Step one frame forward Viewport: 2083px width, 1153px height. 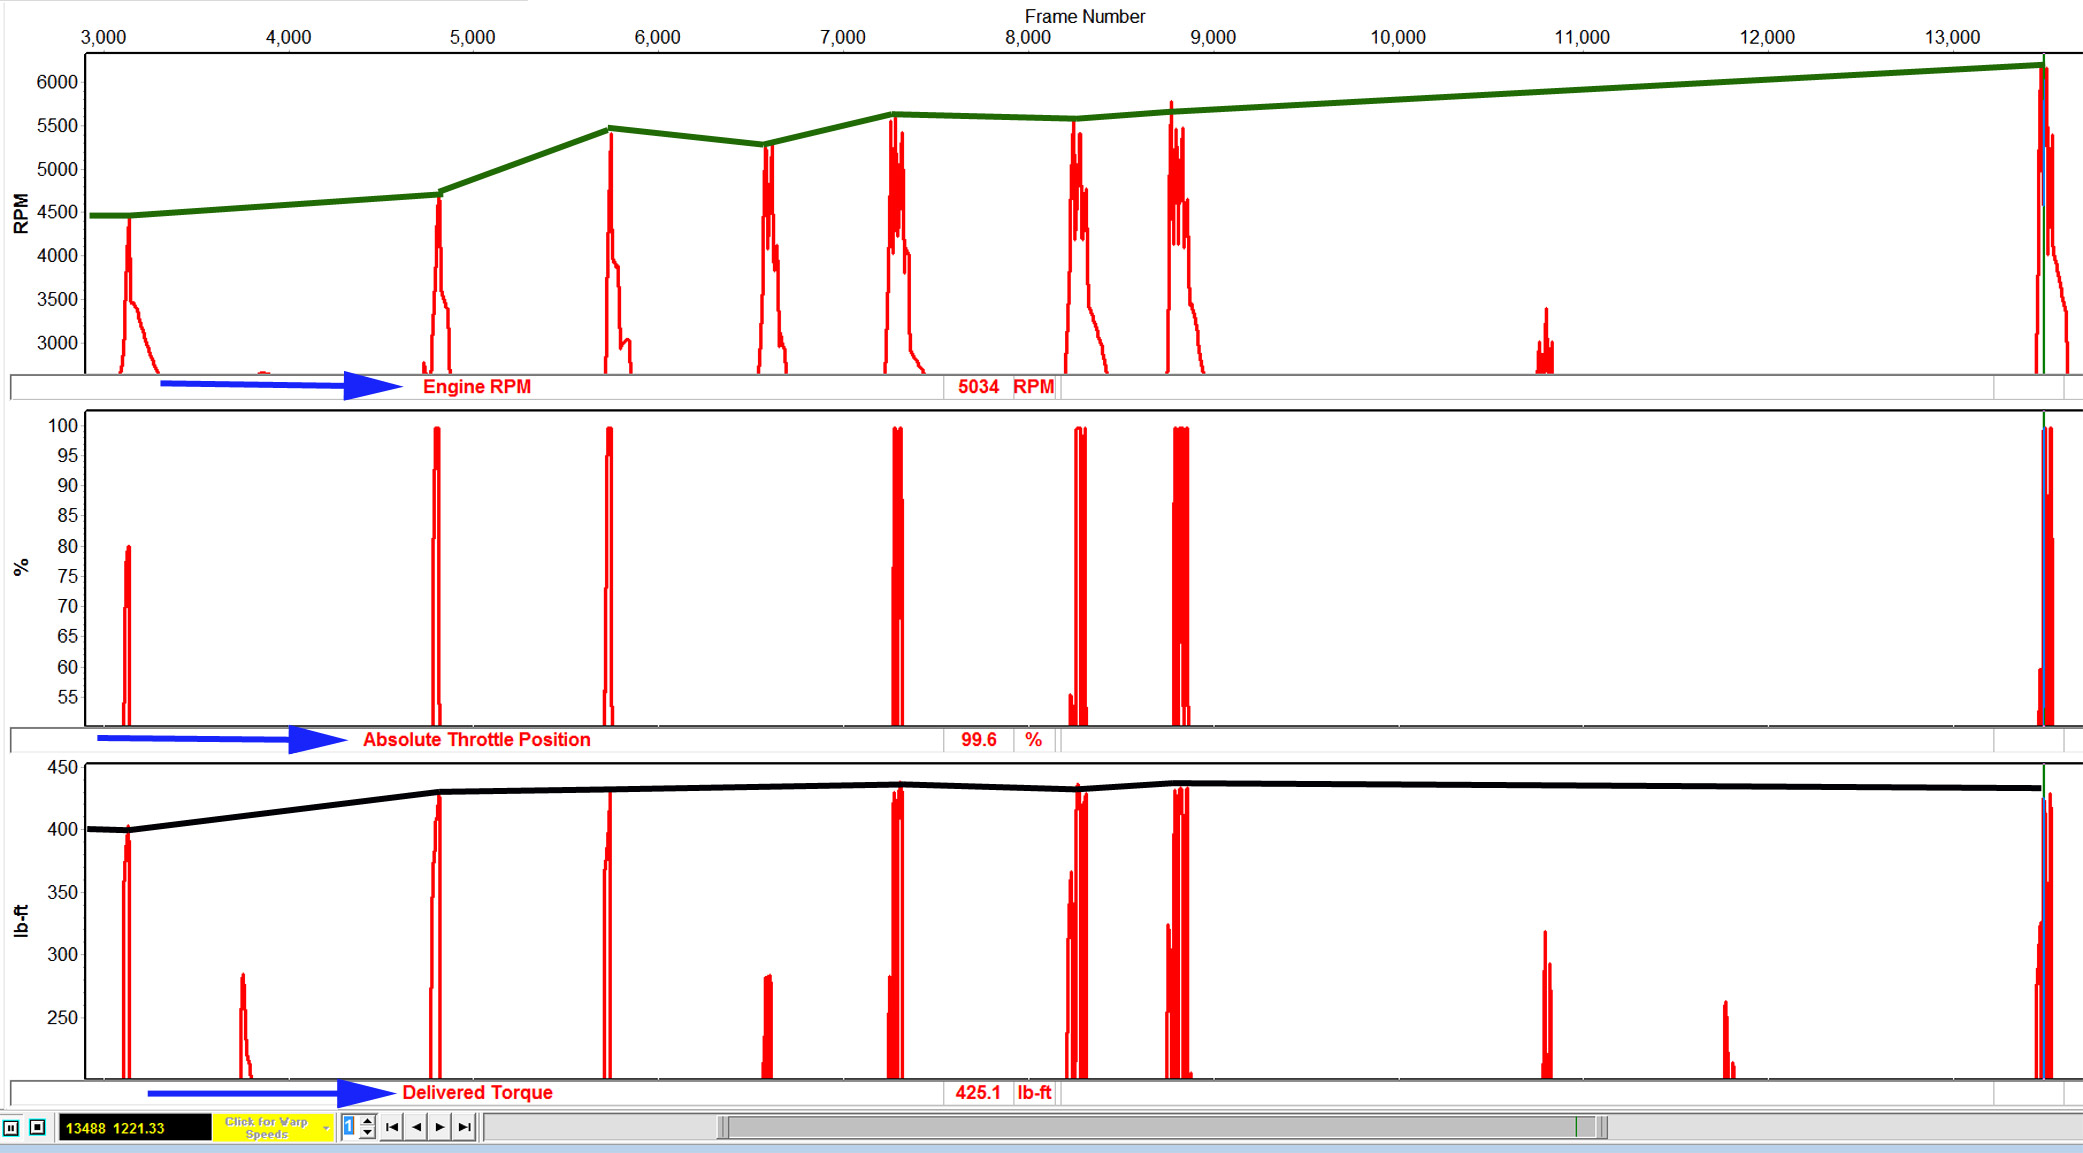440,1128
